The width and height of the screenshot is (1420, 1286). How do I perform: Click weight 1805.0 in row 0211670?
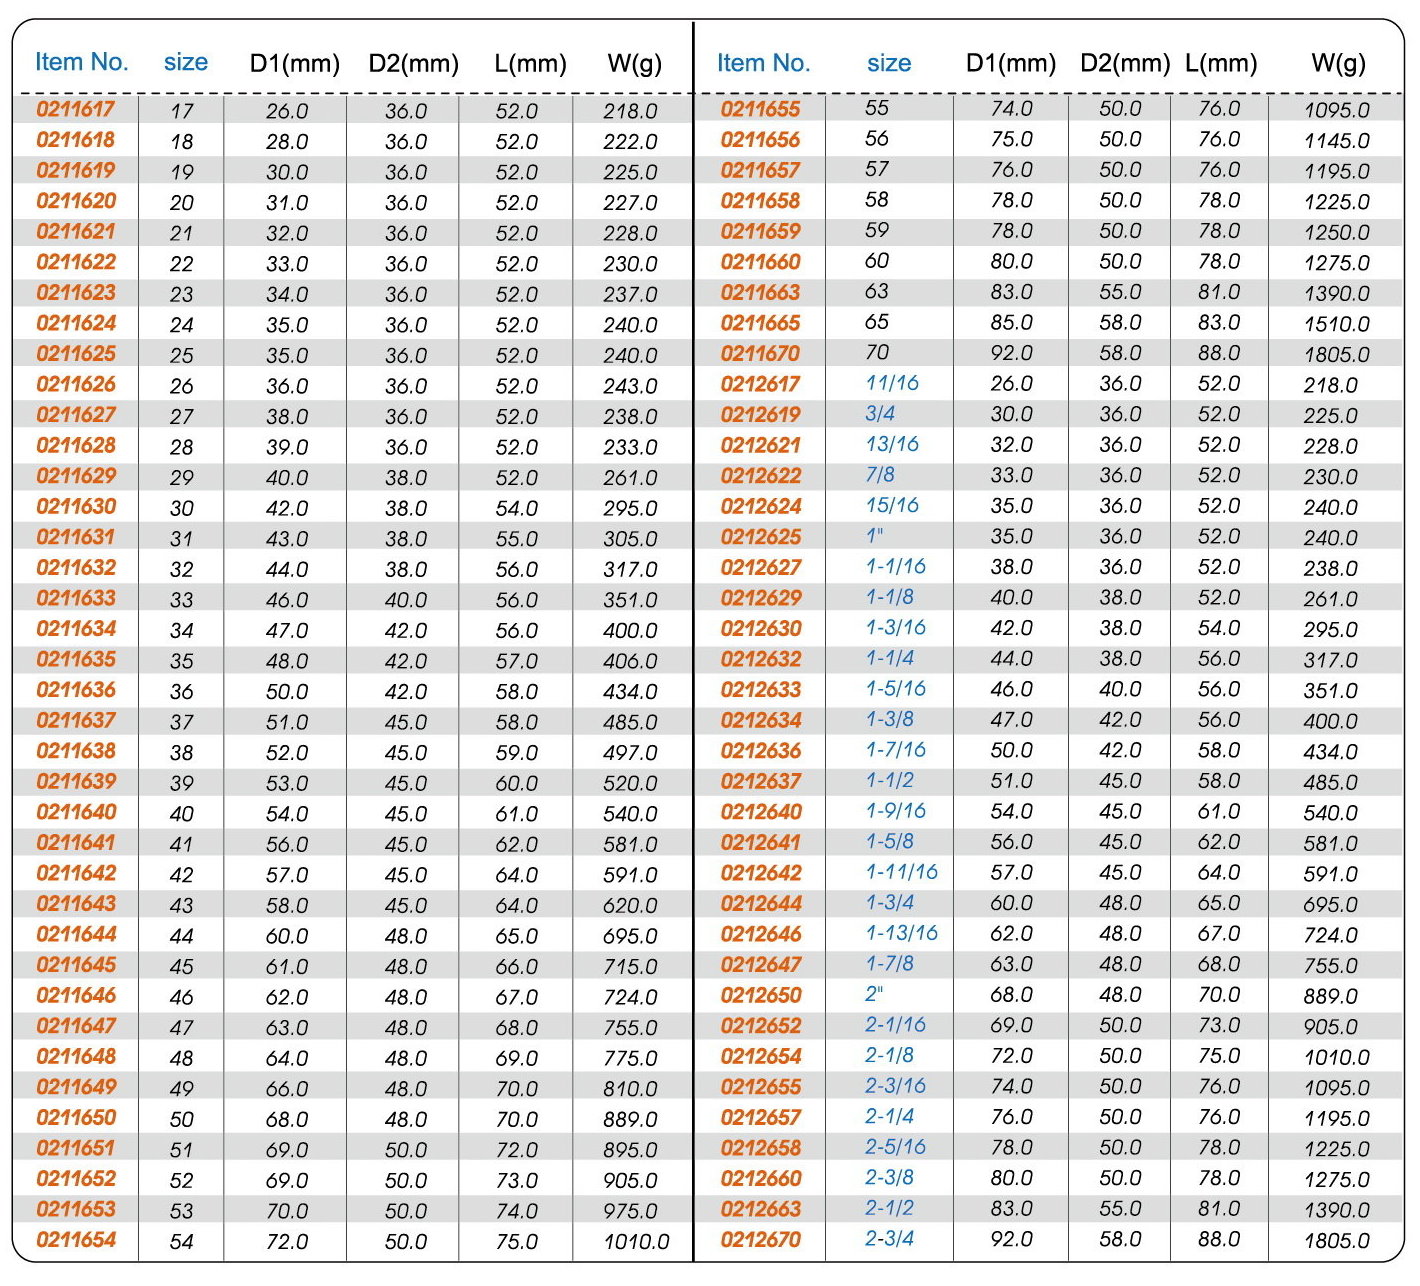(x=1337, y=355)
